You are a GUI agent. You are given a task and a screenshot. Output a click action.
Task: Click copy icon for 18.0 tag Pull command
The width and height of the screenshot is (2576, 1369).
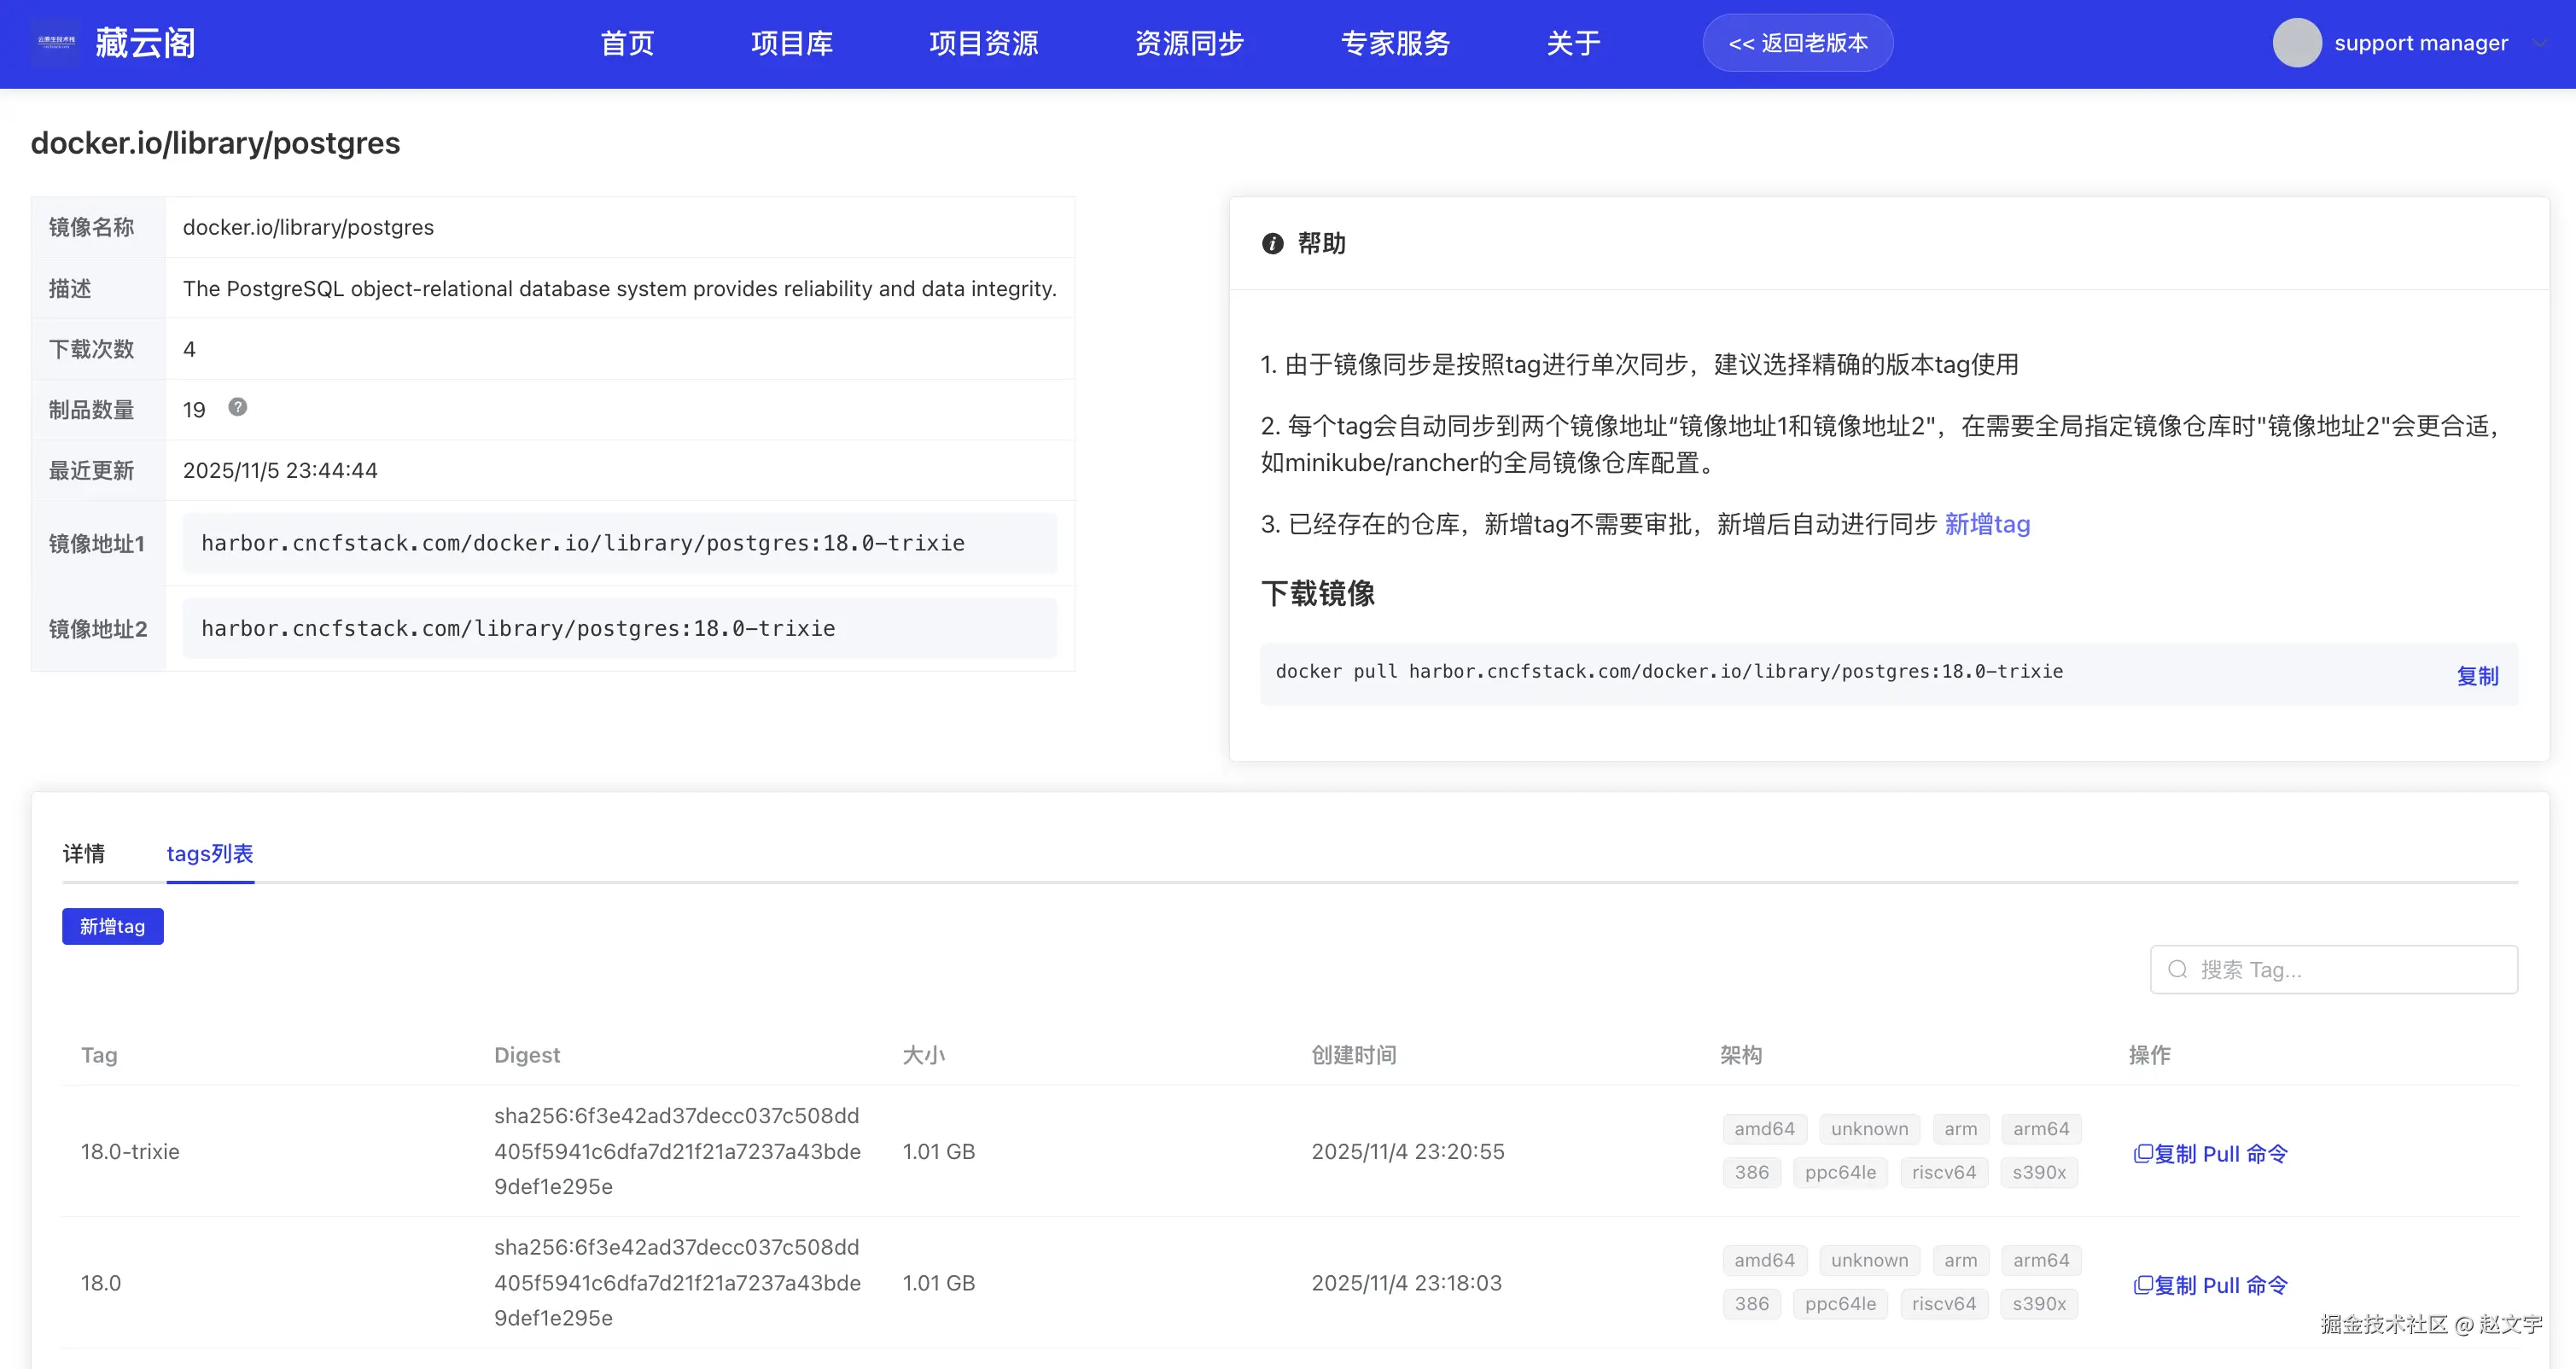[2143, 1285]
